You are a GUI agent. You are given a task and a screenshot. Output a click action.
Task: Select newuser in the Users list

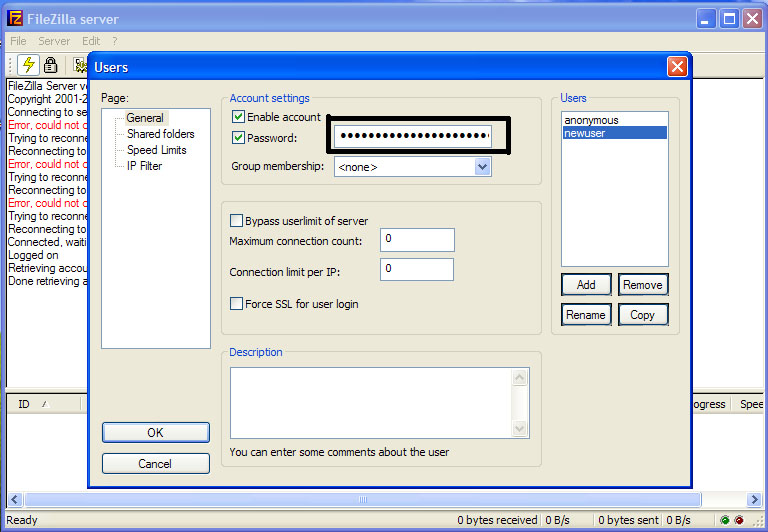pos(615,133)
